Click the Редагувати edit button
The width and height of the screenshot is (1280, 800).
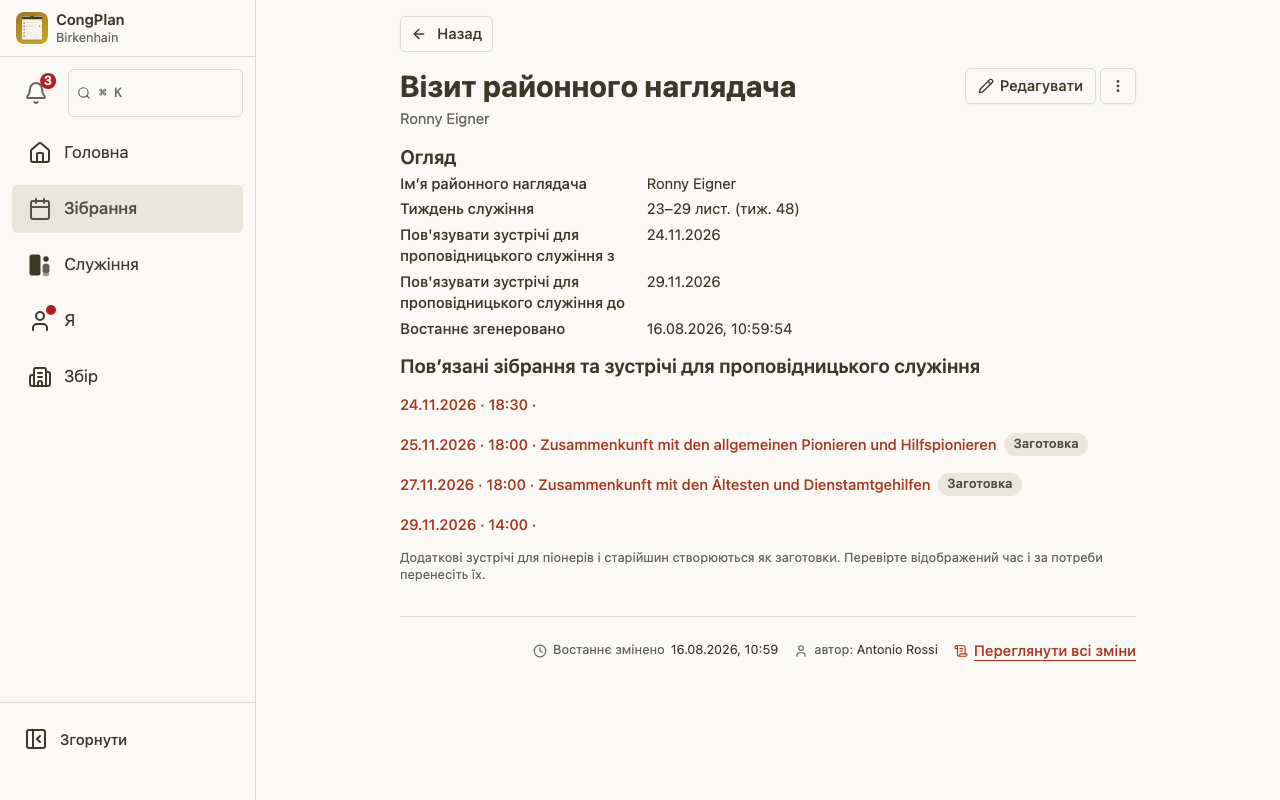point(1030,86)
